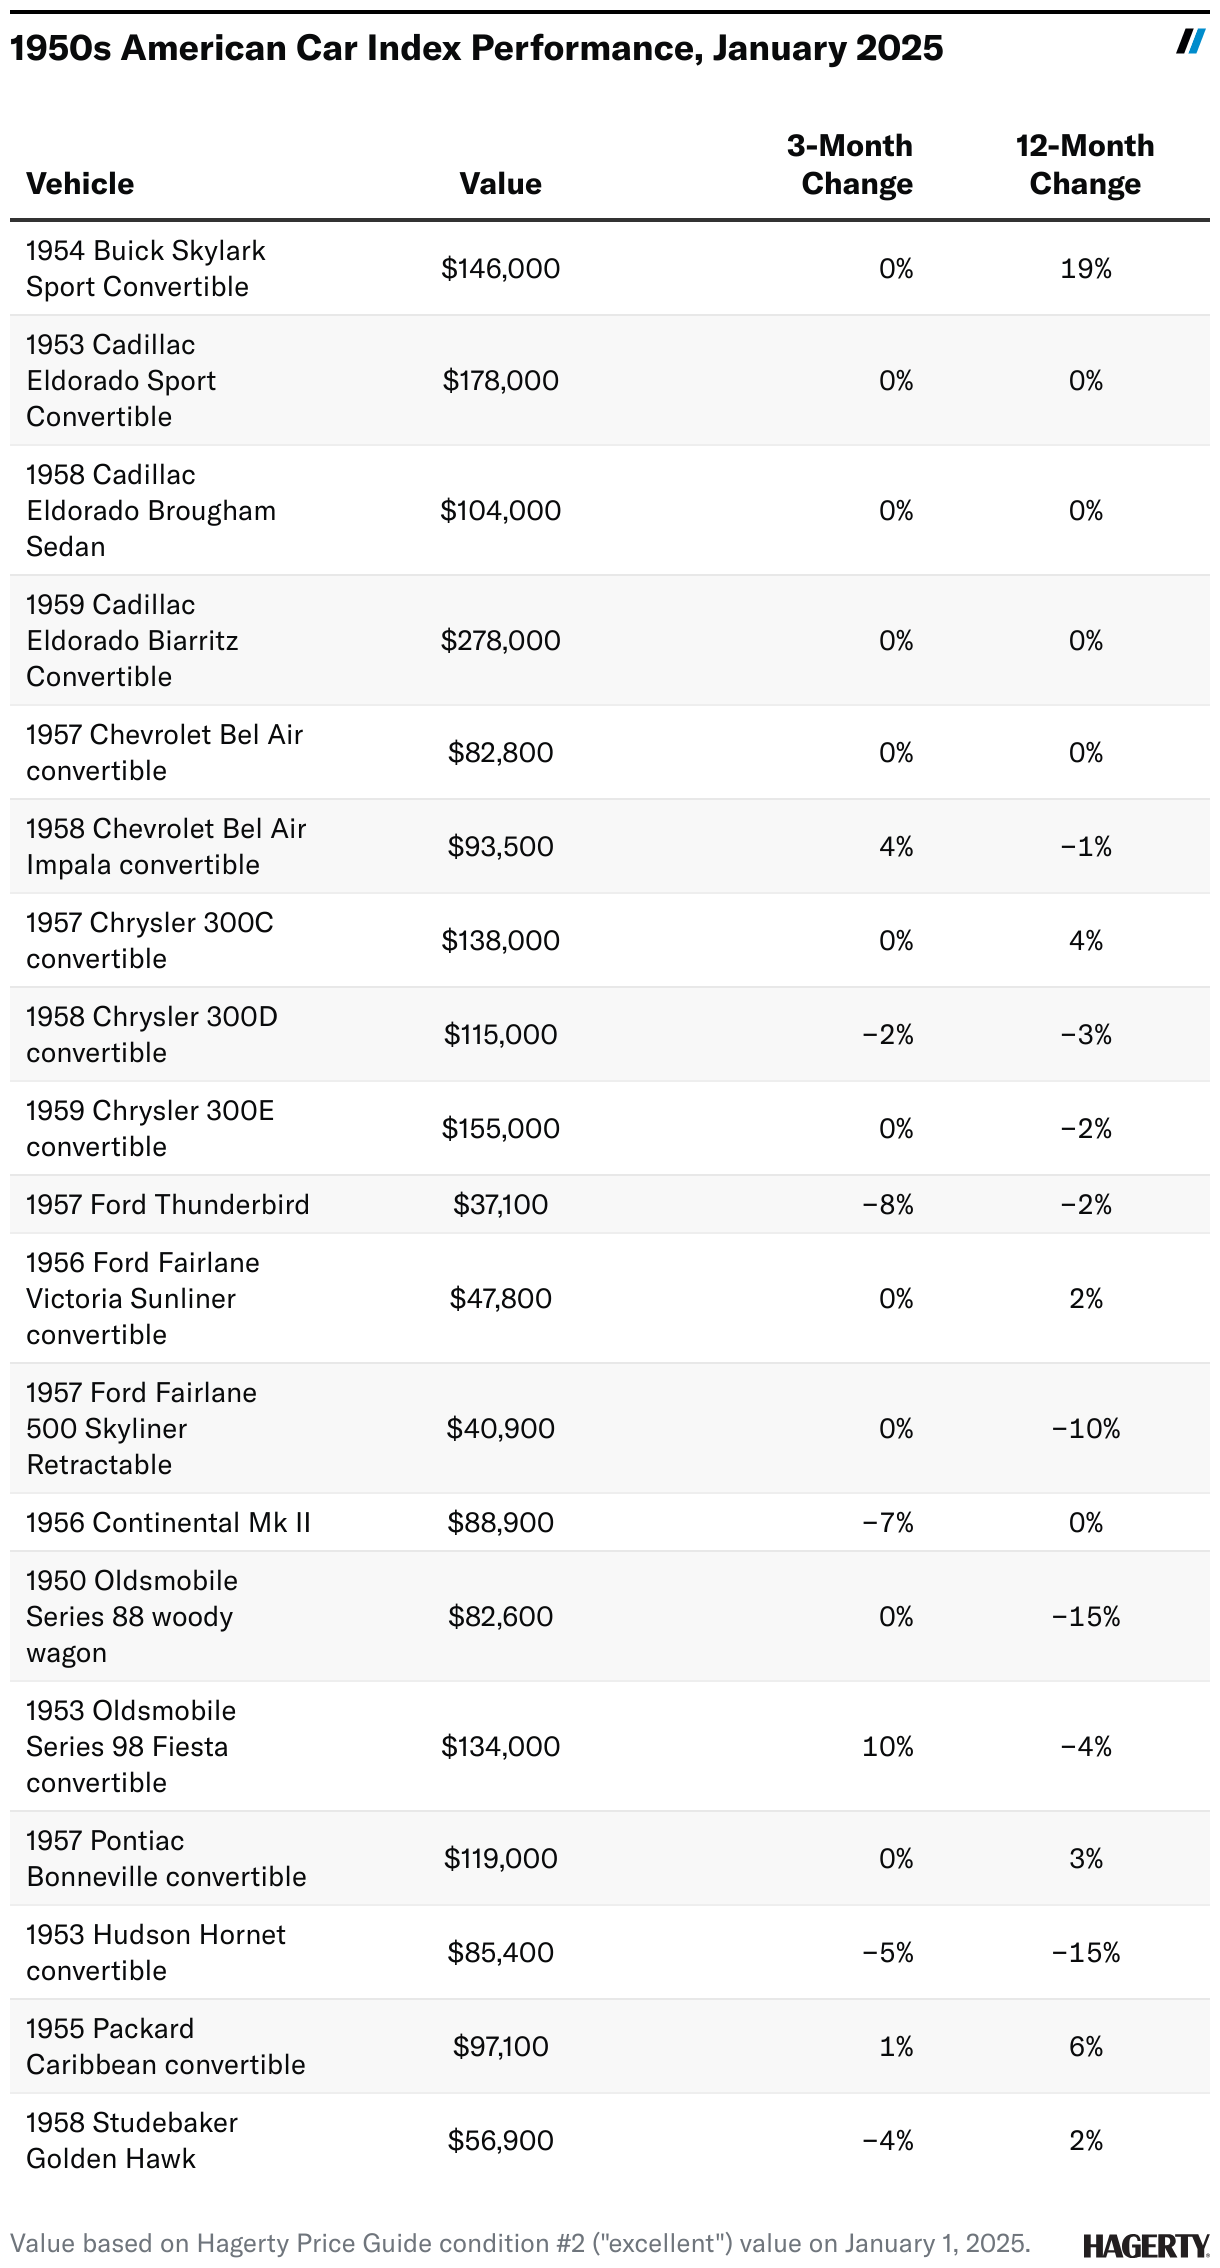Click the $278,000 Eldorado Biarritz value
1220x2268 pixels.
click(500, 640)
